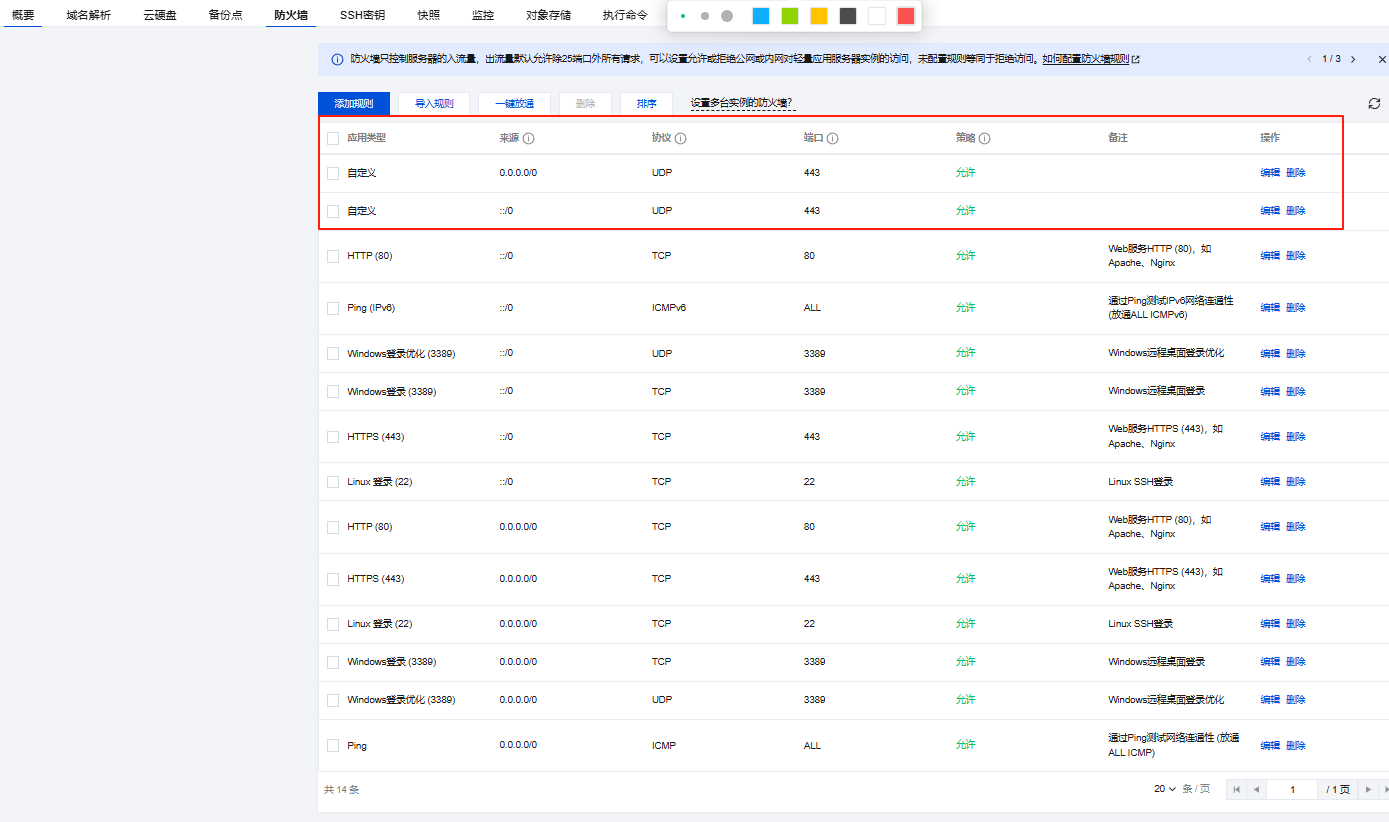The image size is (1389, 822).
Task: Check the 自定义 rule with source 0.0.0.0/0
Action: (x=333, y=173)
